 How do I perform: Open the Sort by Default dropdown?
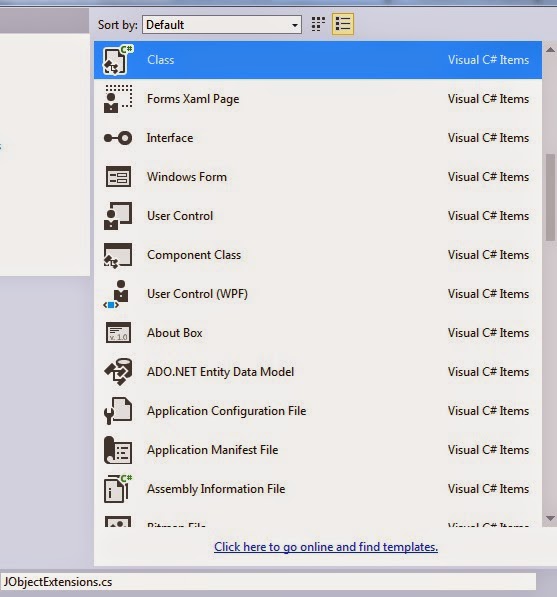[222, 25]
